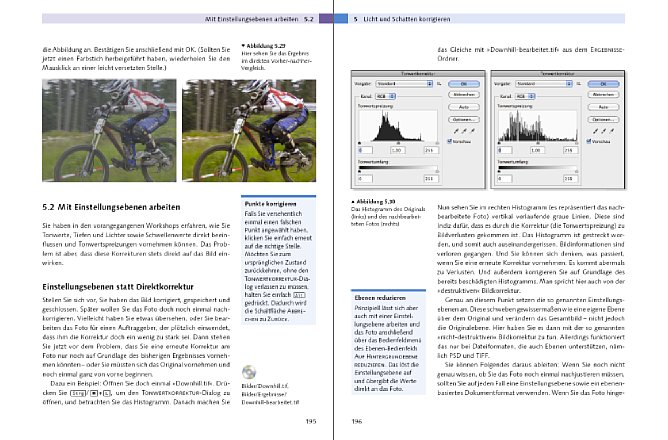Viewport: 668px width, 440px height.
Task: Click midtone gamma slider under left histogram
Action: click(x=398, y=143)
